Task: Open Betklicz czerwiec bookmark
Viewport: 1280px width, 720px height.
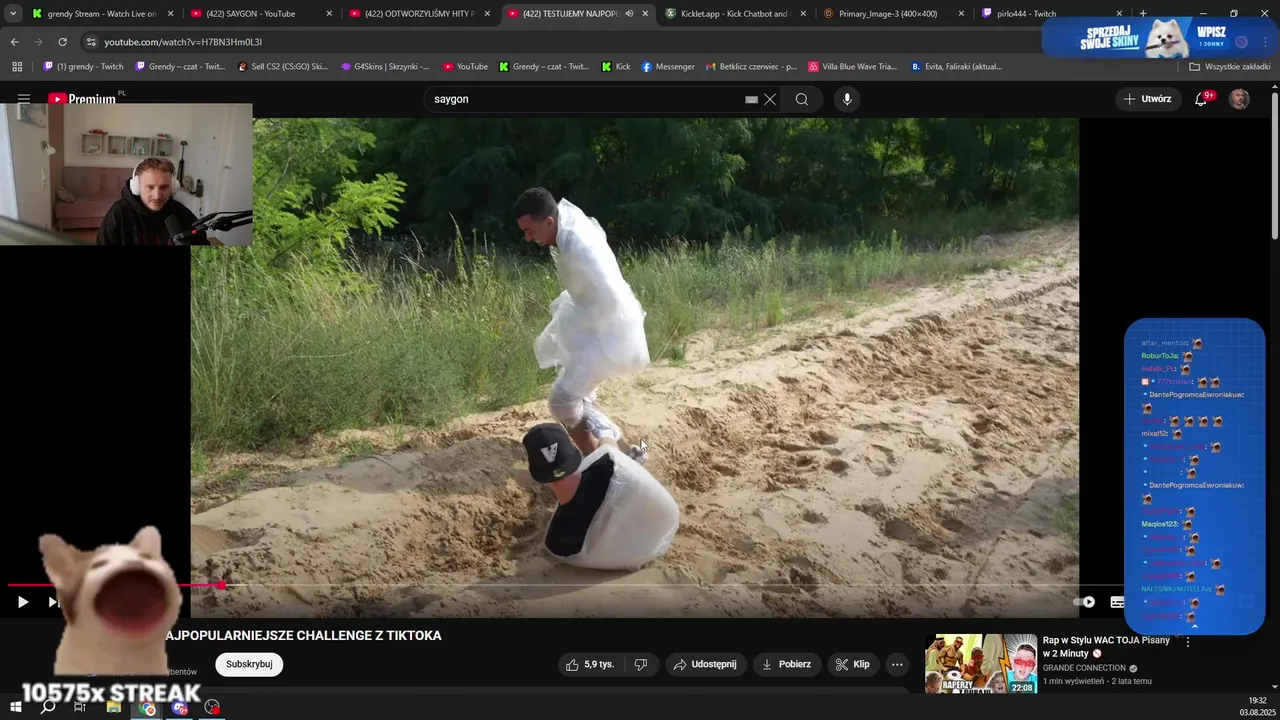Action: [x=751, y=67]
